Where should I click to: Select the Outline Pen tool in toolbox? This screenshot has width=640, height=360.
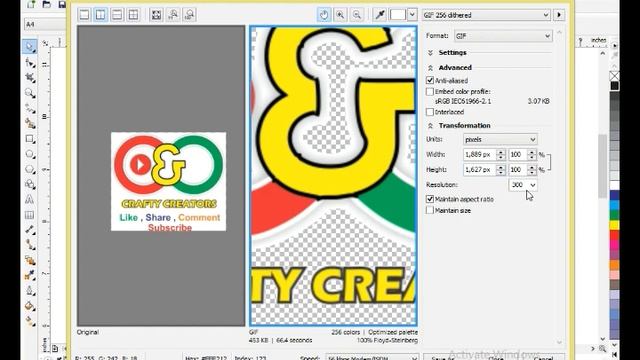click(30, 291)
